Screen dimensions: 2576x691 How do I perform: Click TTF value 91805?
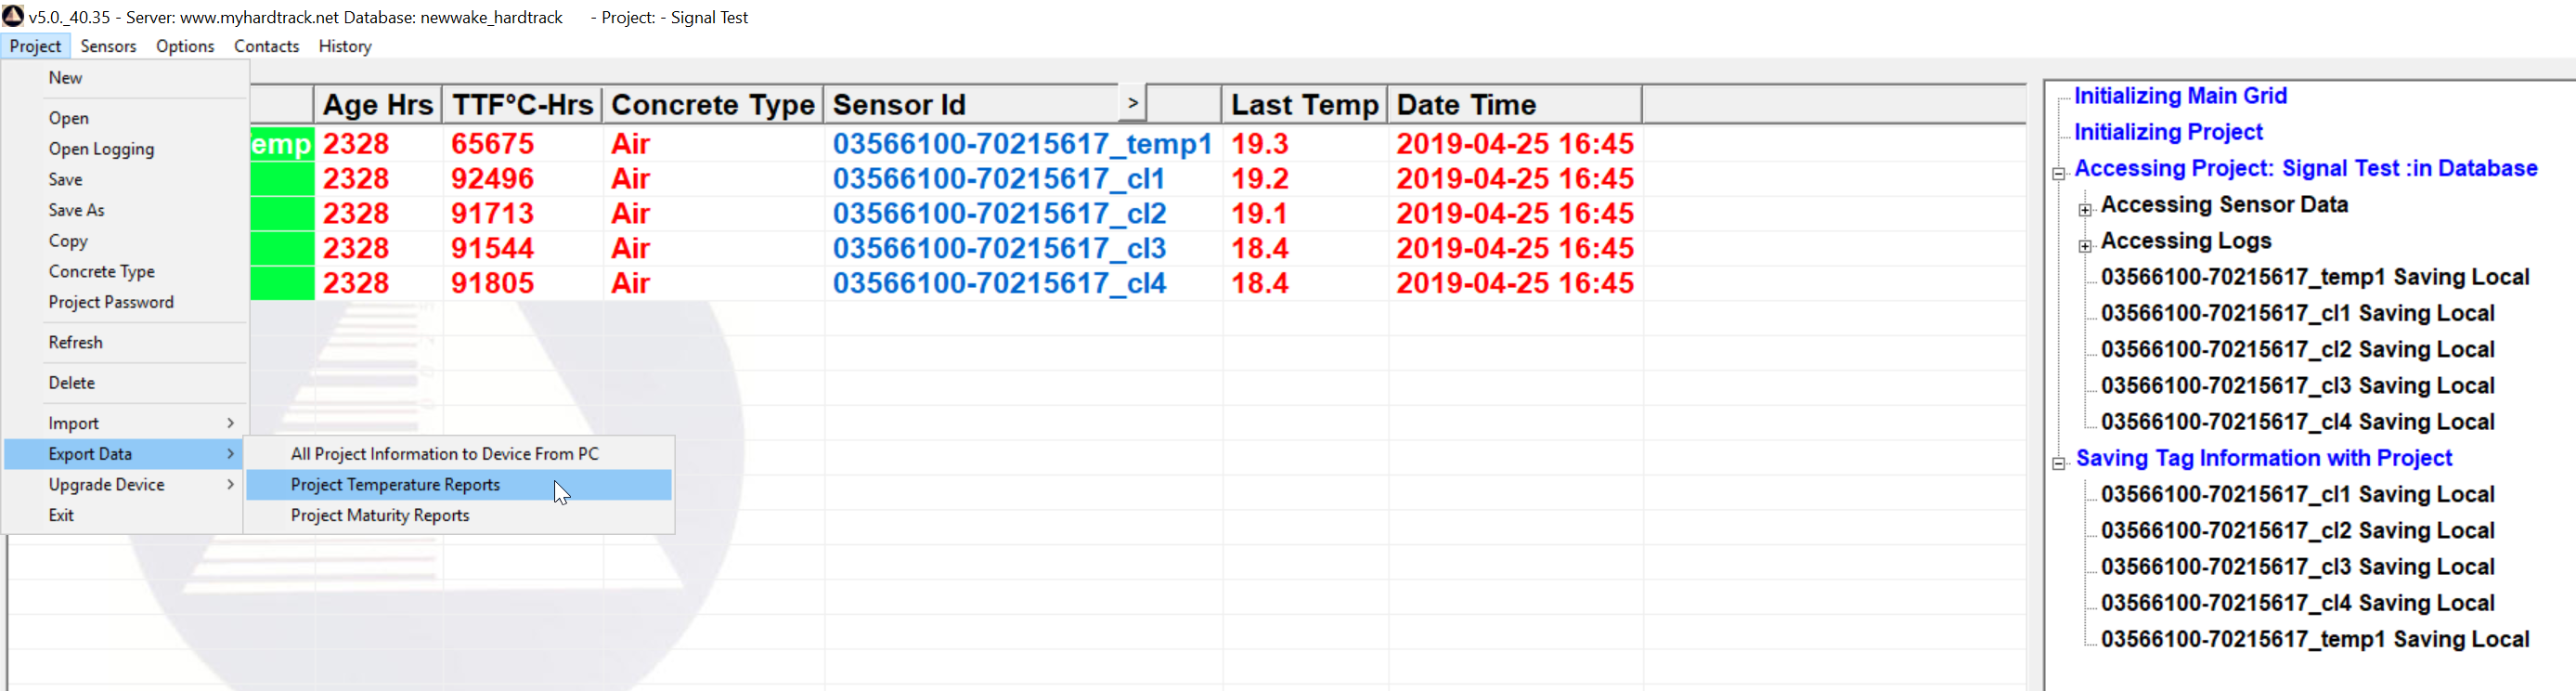[492, 284]
